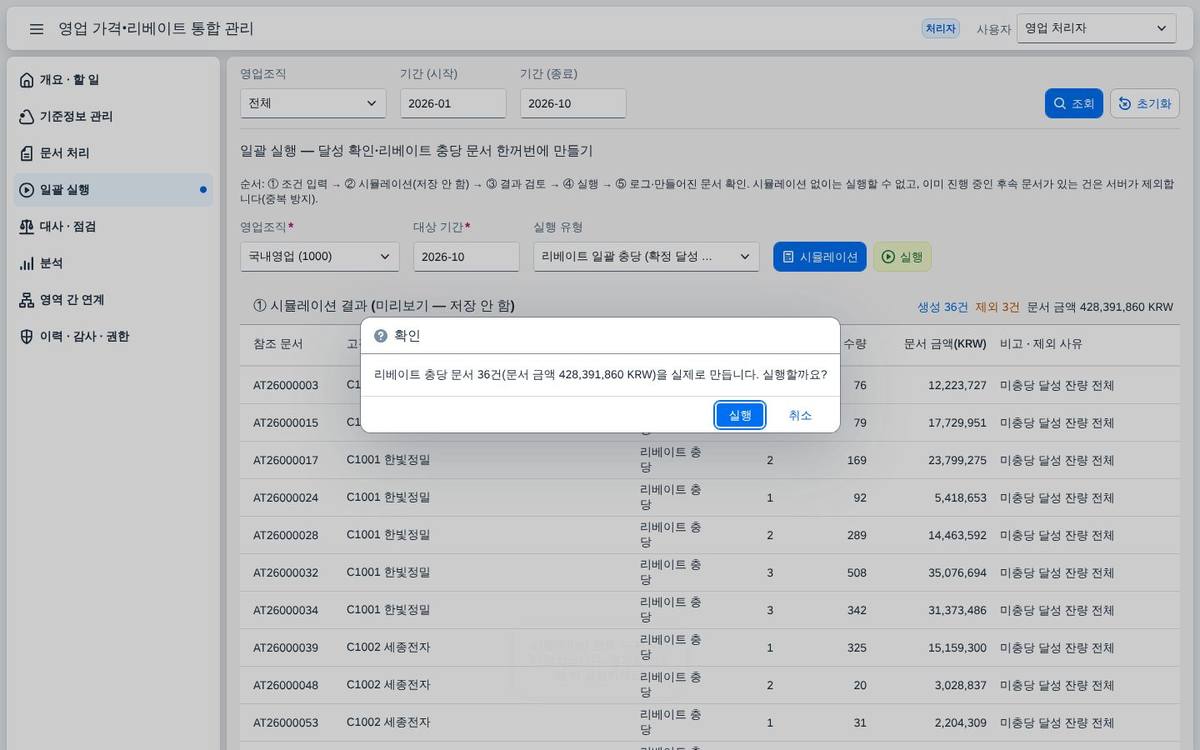This screenshot has width=1200, height=750.
Task: Click the 문서 금액(KRW) column header
Action: [945, 344]
